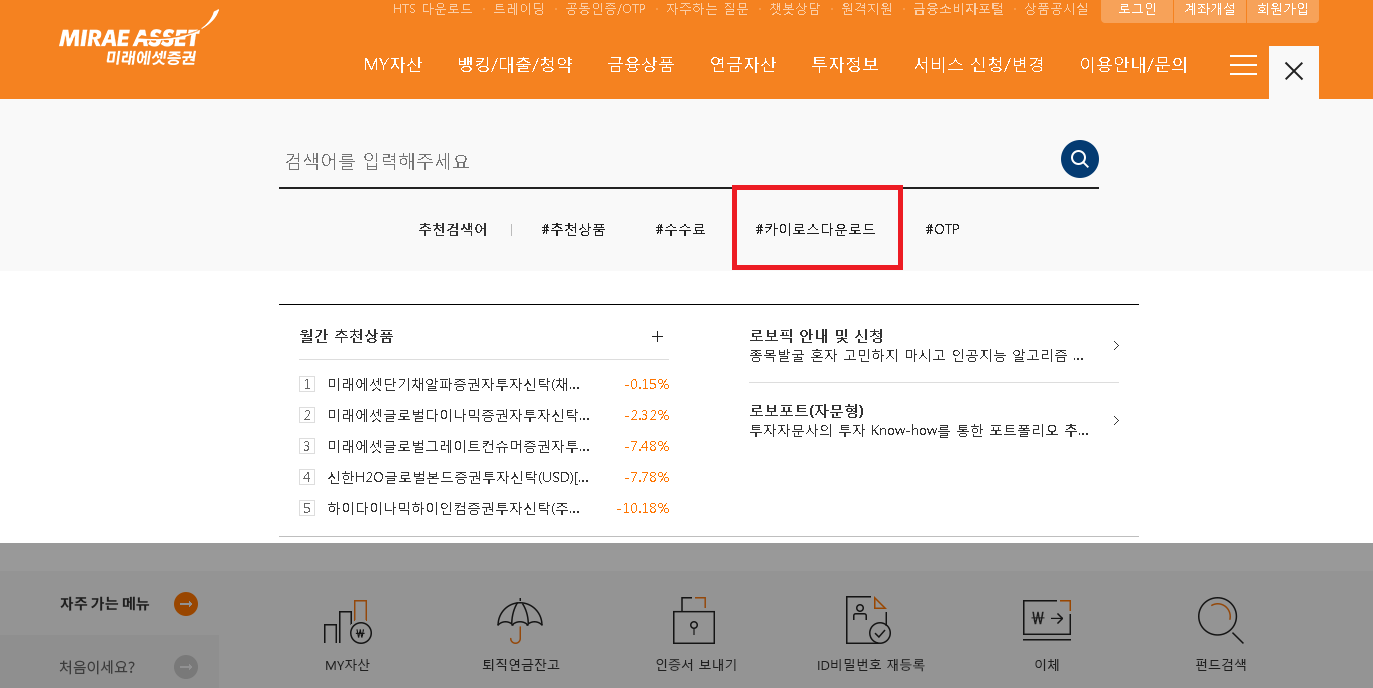Open fund 미래에셋글로벌다이나믹증권자투자신탁
The image size is (1373, 688).
(x=459, y=415)
